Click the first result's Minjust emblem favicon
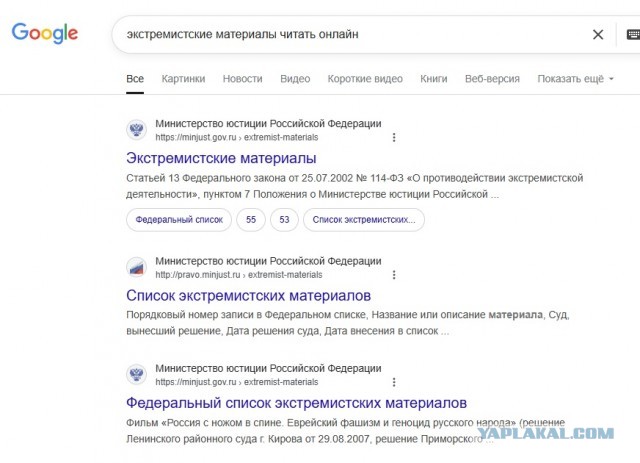Screen dimensions: 640x463 [x=136, y=130]
